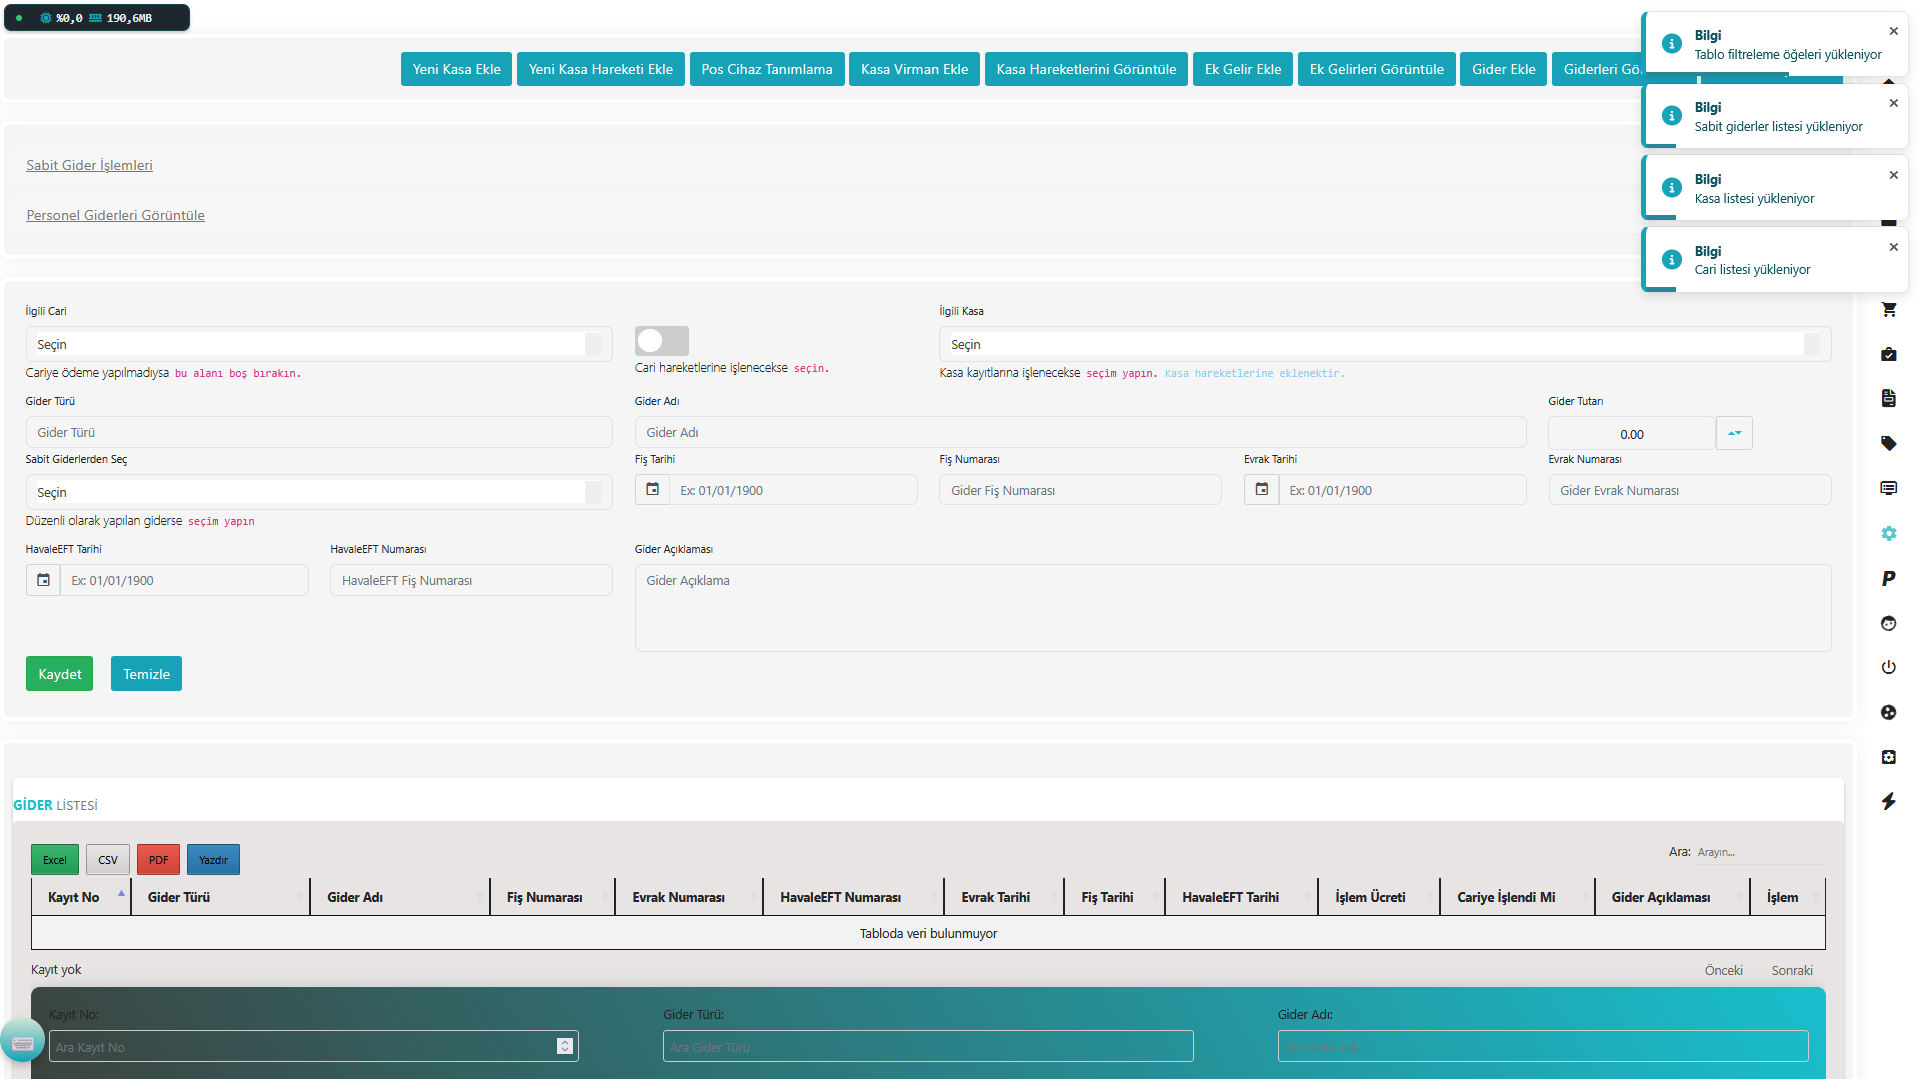The image size is (1918, 1079).
Task: Click the price tag icon in sidebar
Action: pos(1888,443)
